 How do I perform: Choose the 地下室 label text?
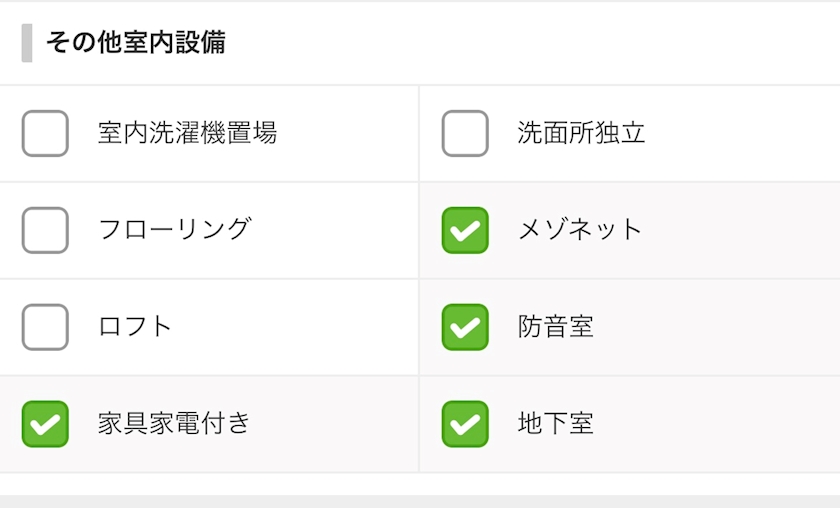[x=555, y=424]
